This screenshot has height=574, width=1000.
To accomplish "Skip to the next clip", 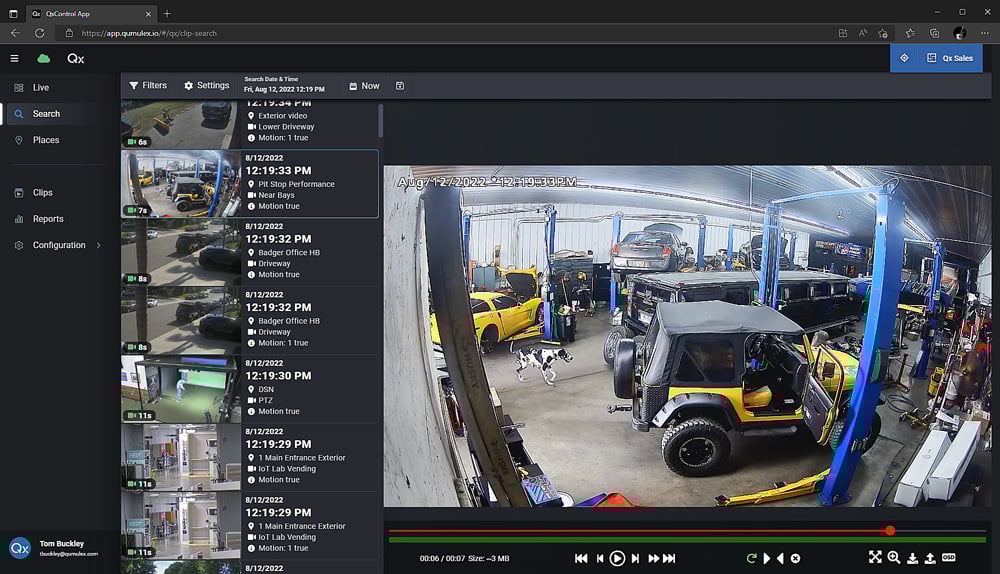I will 669,558.
